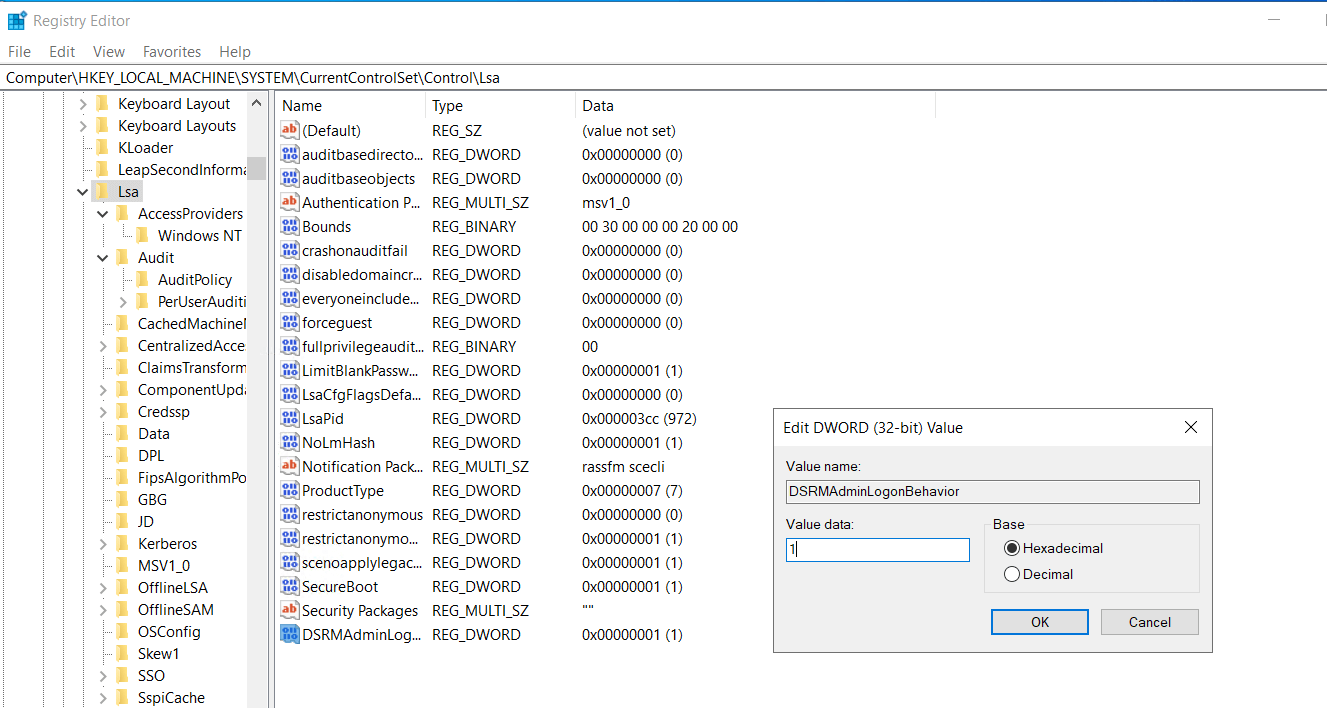Click the crashonauditfail DWORD icon
Screen dimensions: 1327x708
click(290, 250)
